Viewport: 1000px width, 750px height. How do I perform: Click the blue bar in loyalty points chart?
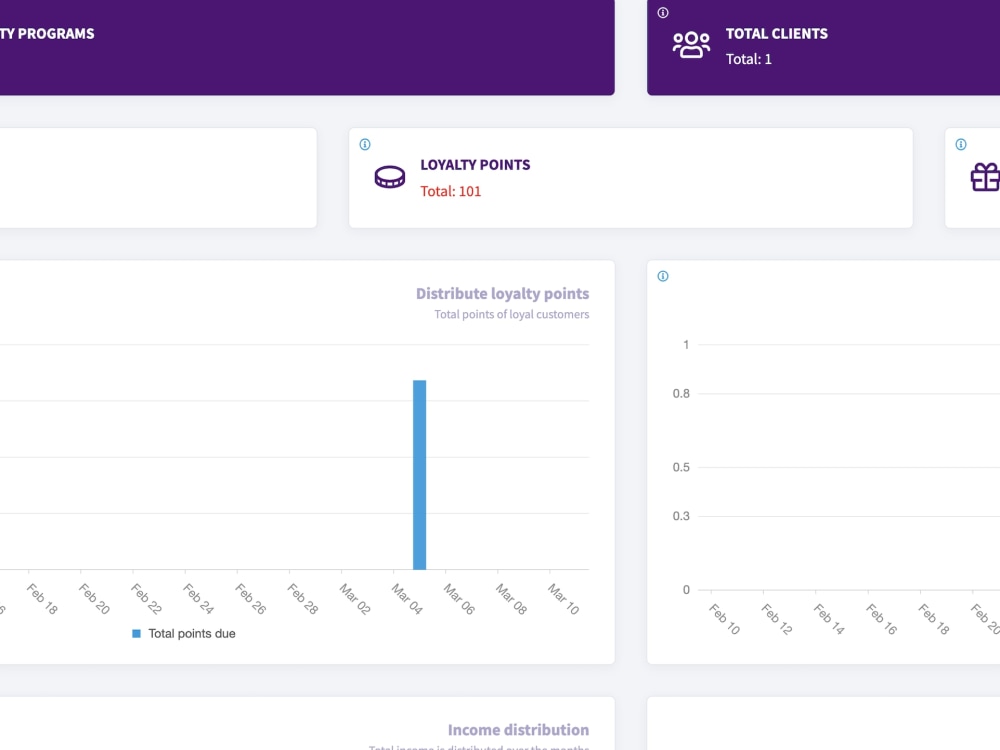(x=420, y=474)
